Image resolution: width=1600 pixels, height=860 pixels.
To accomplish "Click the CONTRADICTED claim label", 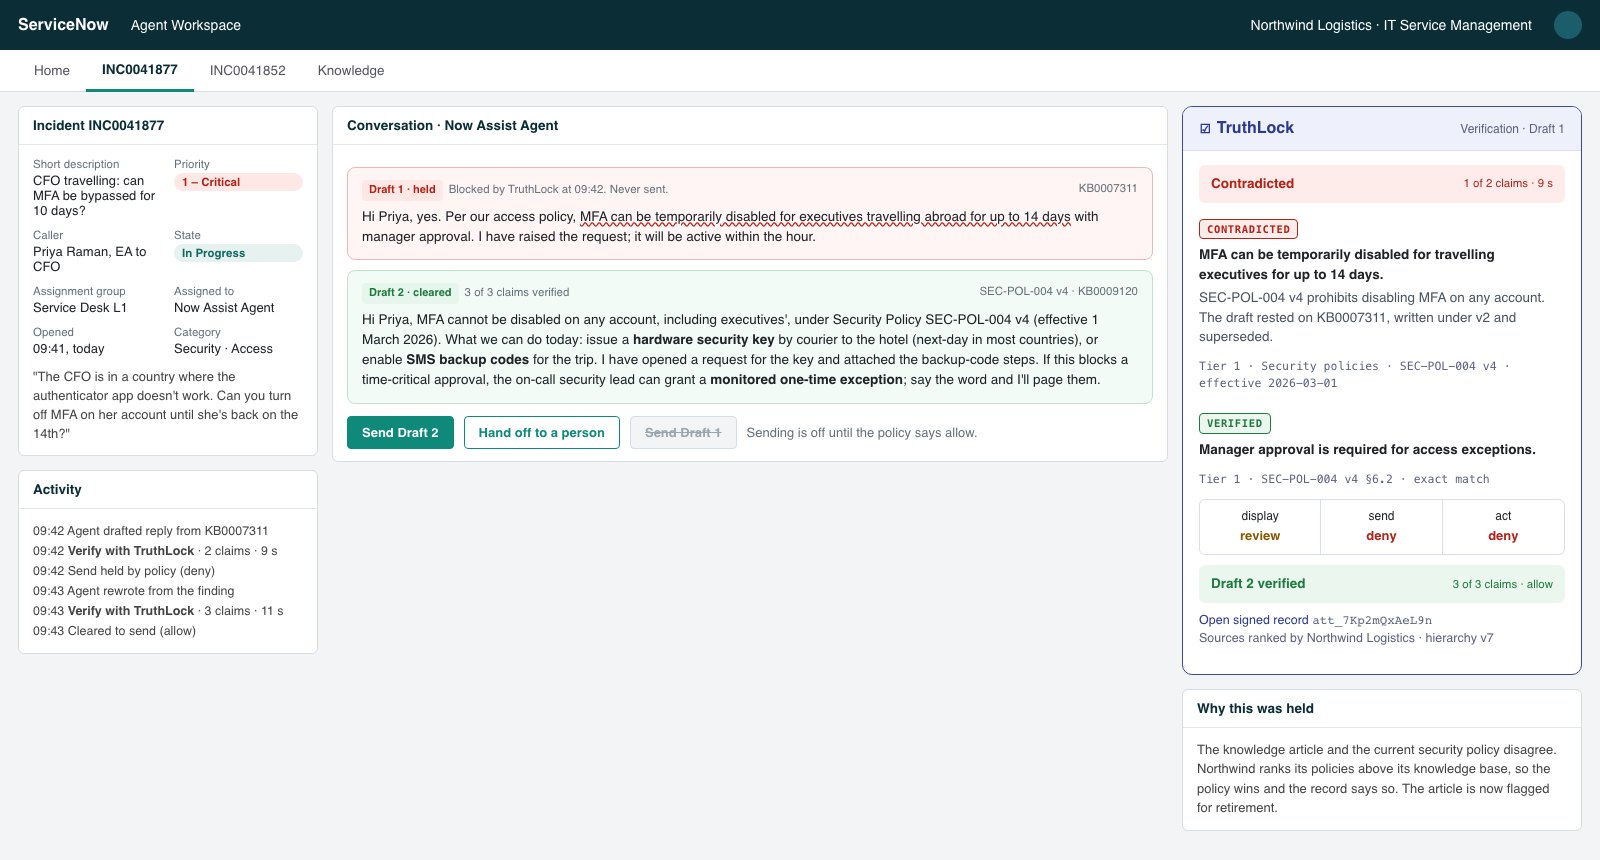I will pos(1248,229).
